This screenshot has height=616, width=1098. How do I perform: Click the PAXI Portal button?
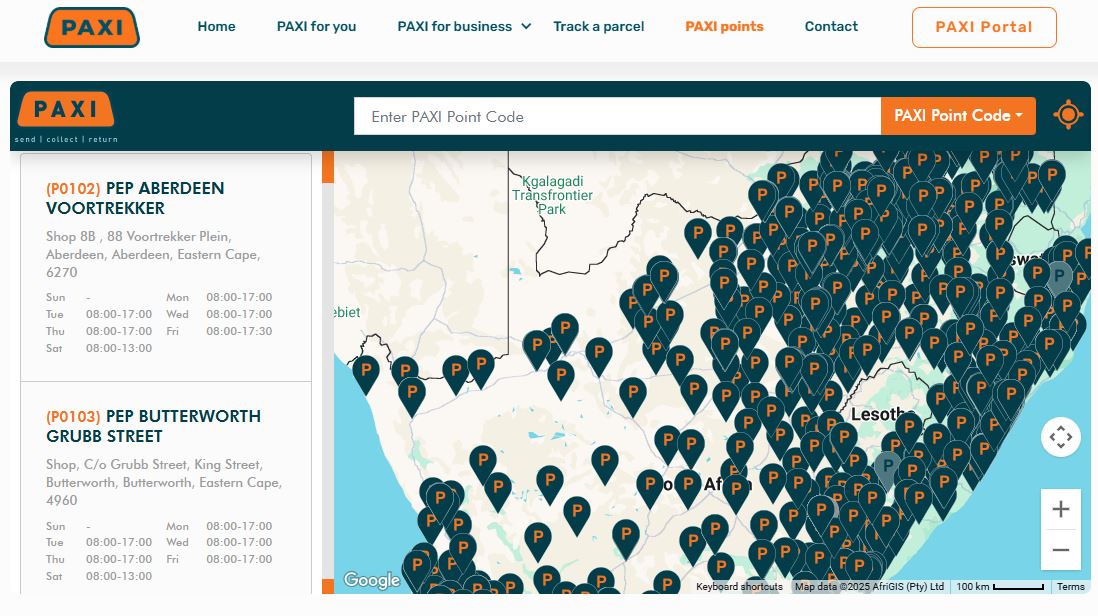pyautogui.click(x=983, y=27)
